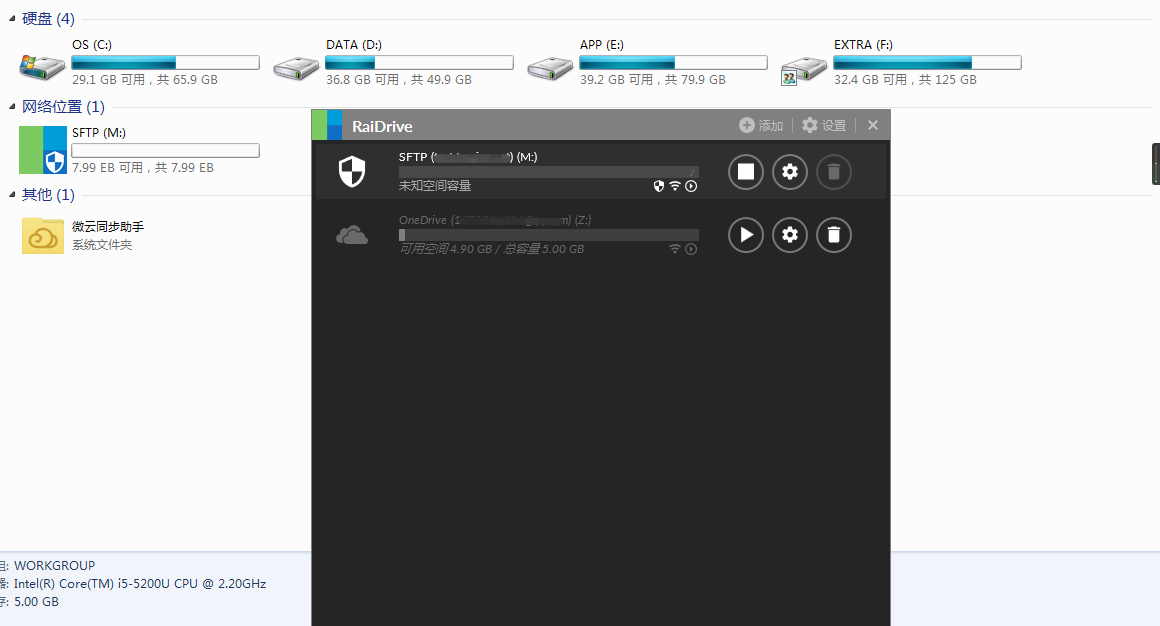Open settings for SFTP drive entry
This screenshot has width=1160, height=626.
coord(790,172)
